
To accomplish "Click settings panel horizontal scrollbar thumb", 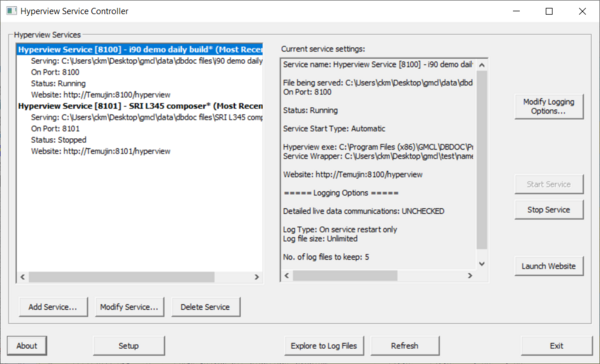I will click(x=345, y=276).
